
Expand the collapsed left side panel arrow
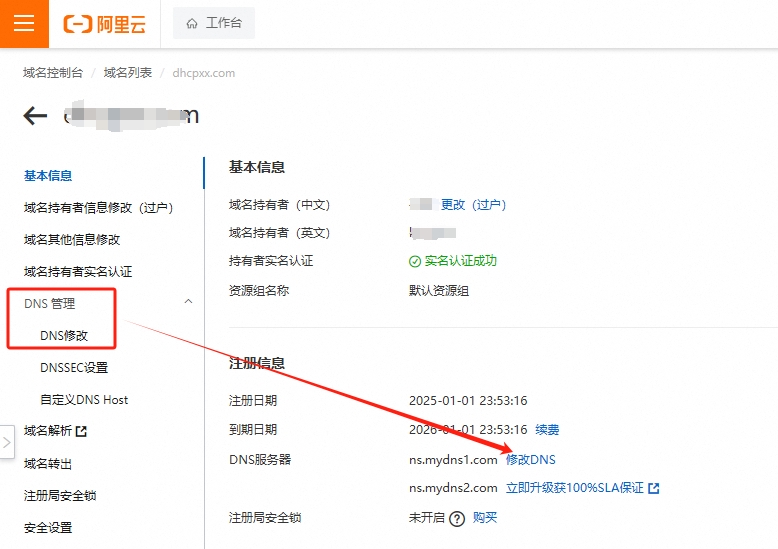click(x=7, y=441)
